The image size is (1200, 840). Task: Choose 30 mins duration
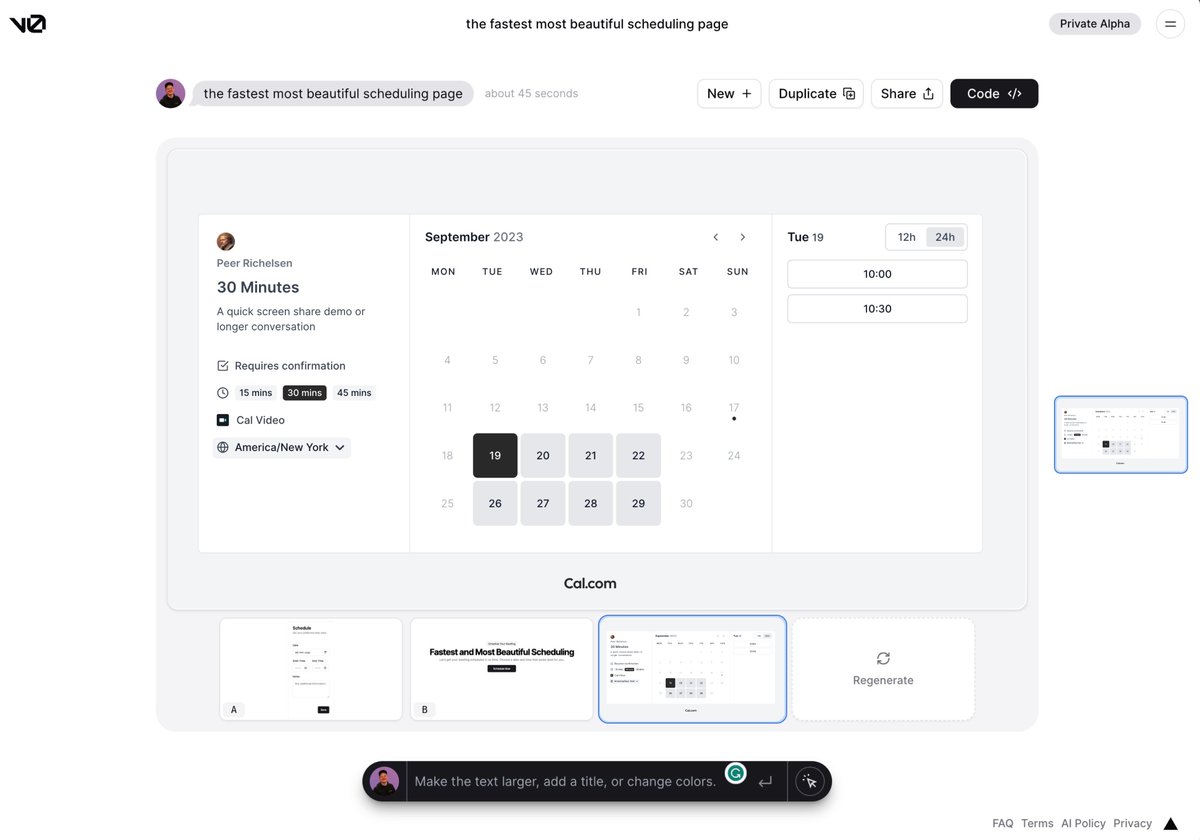305,393
